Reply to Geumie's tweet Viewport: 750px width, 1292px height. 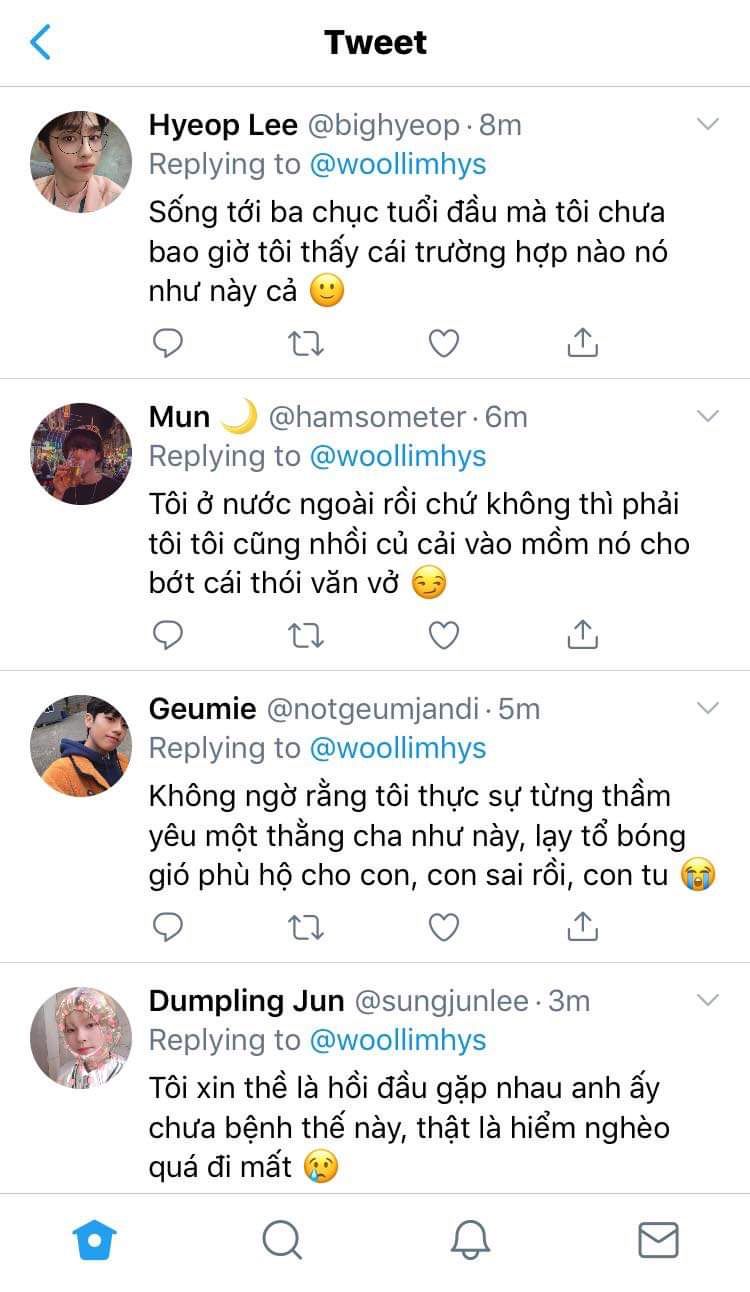(168, 927)
